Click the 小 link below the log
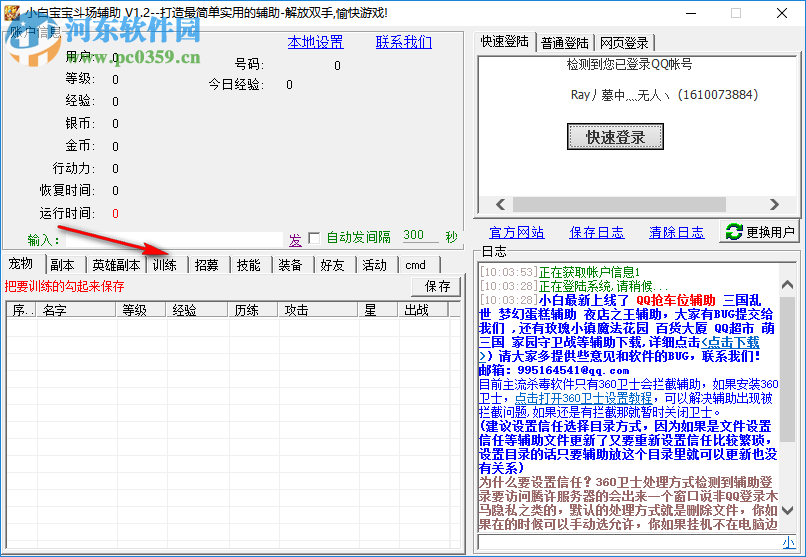The image size is (806, 557). 787,543
